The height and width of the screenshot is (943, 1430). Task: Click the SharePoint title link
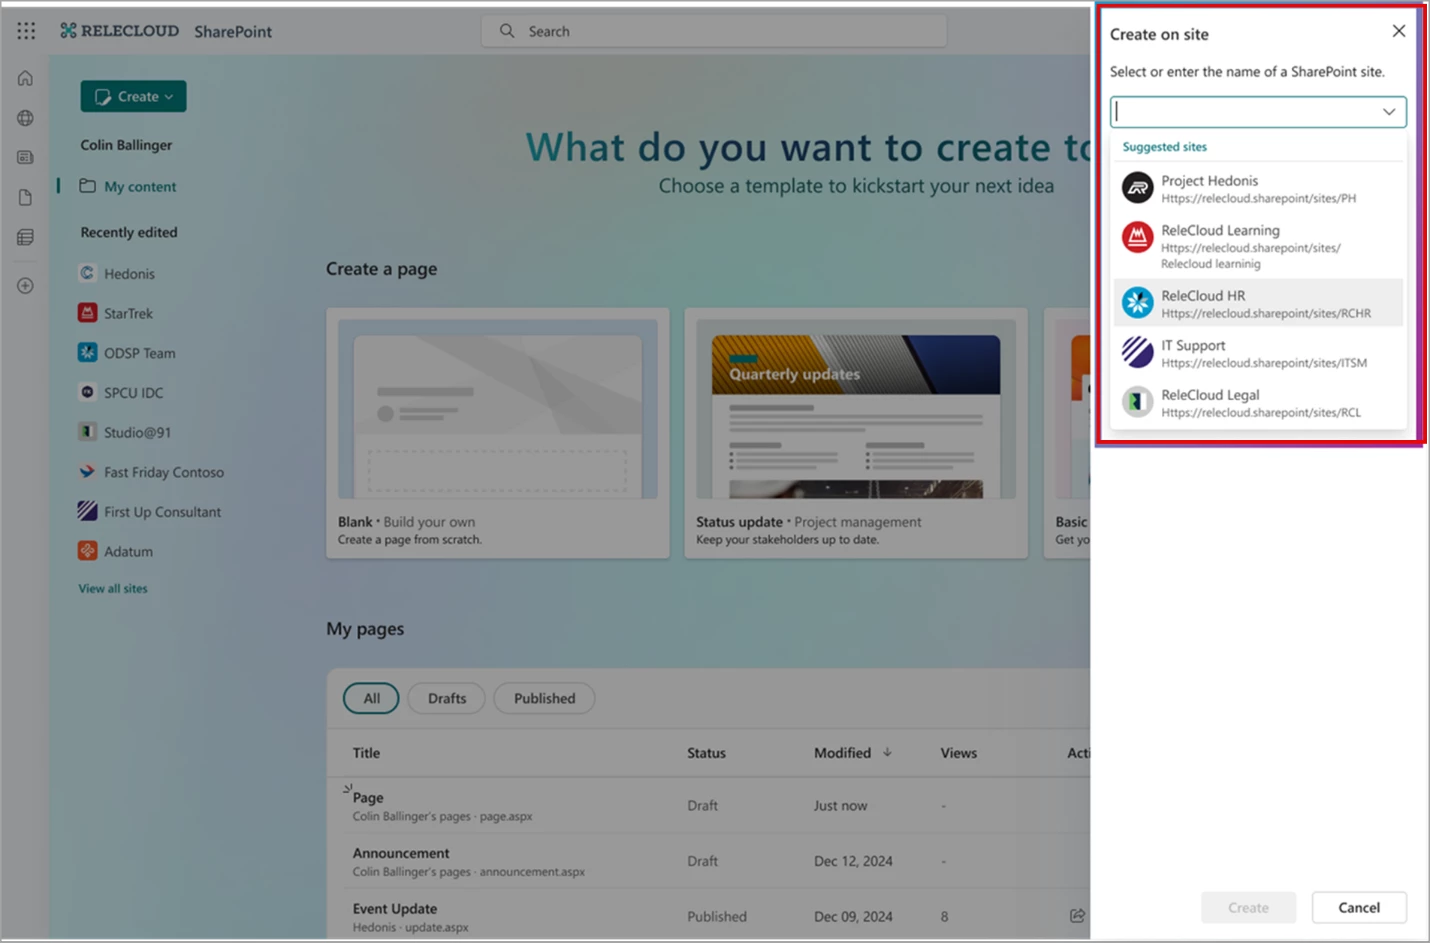[x=233, y=31]
